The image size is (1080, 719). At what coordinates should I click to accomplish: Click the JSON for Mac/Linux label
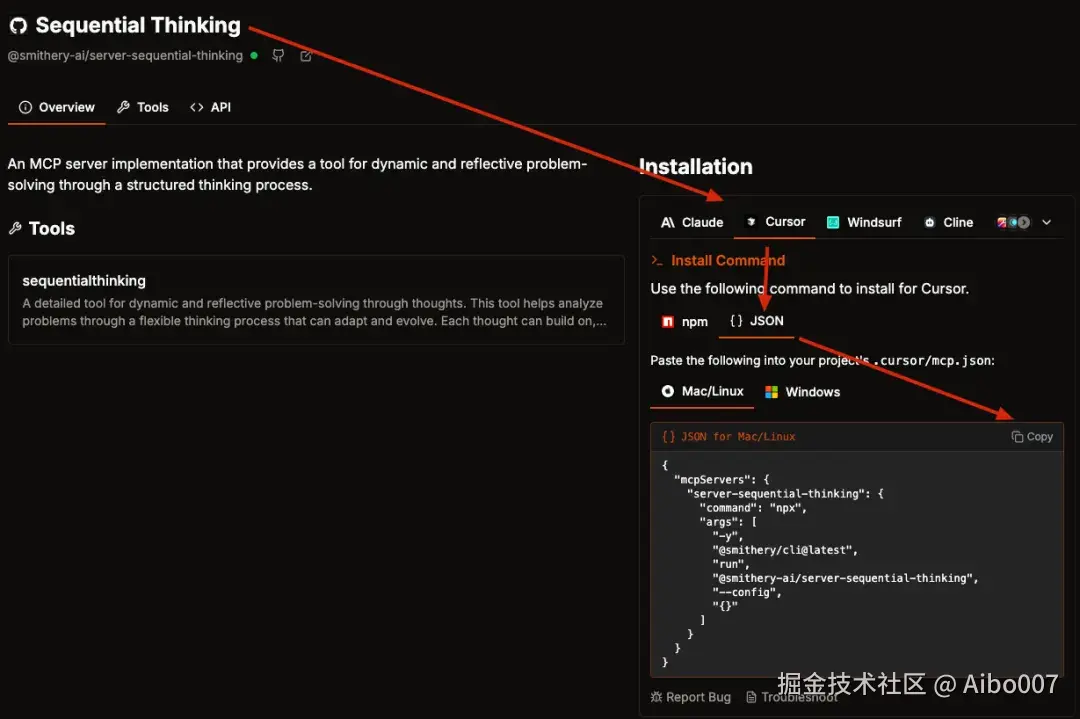738,437
